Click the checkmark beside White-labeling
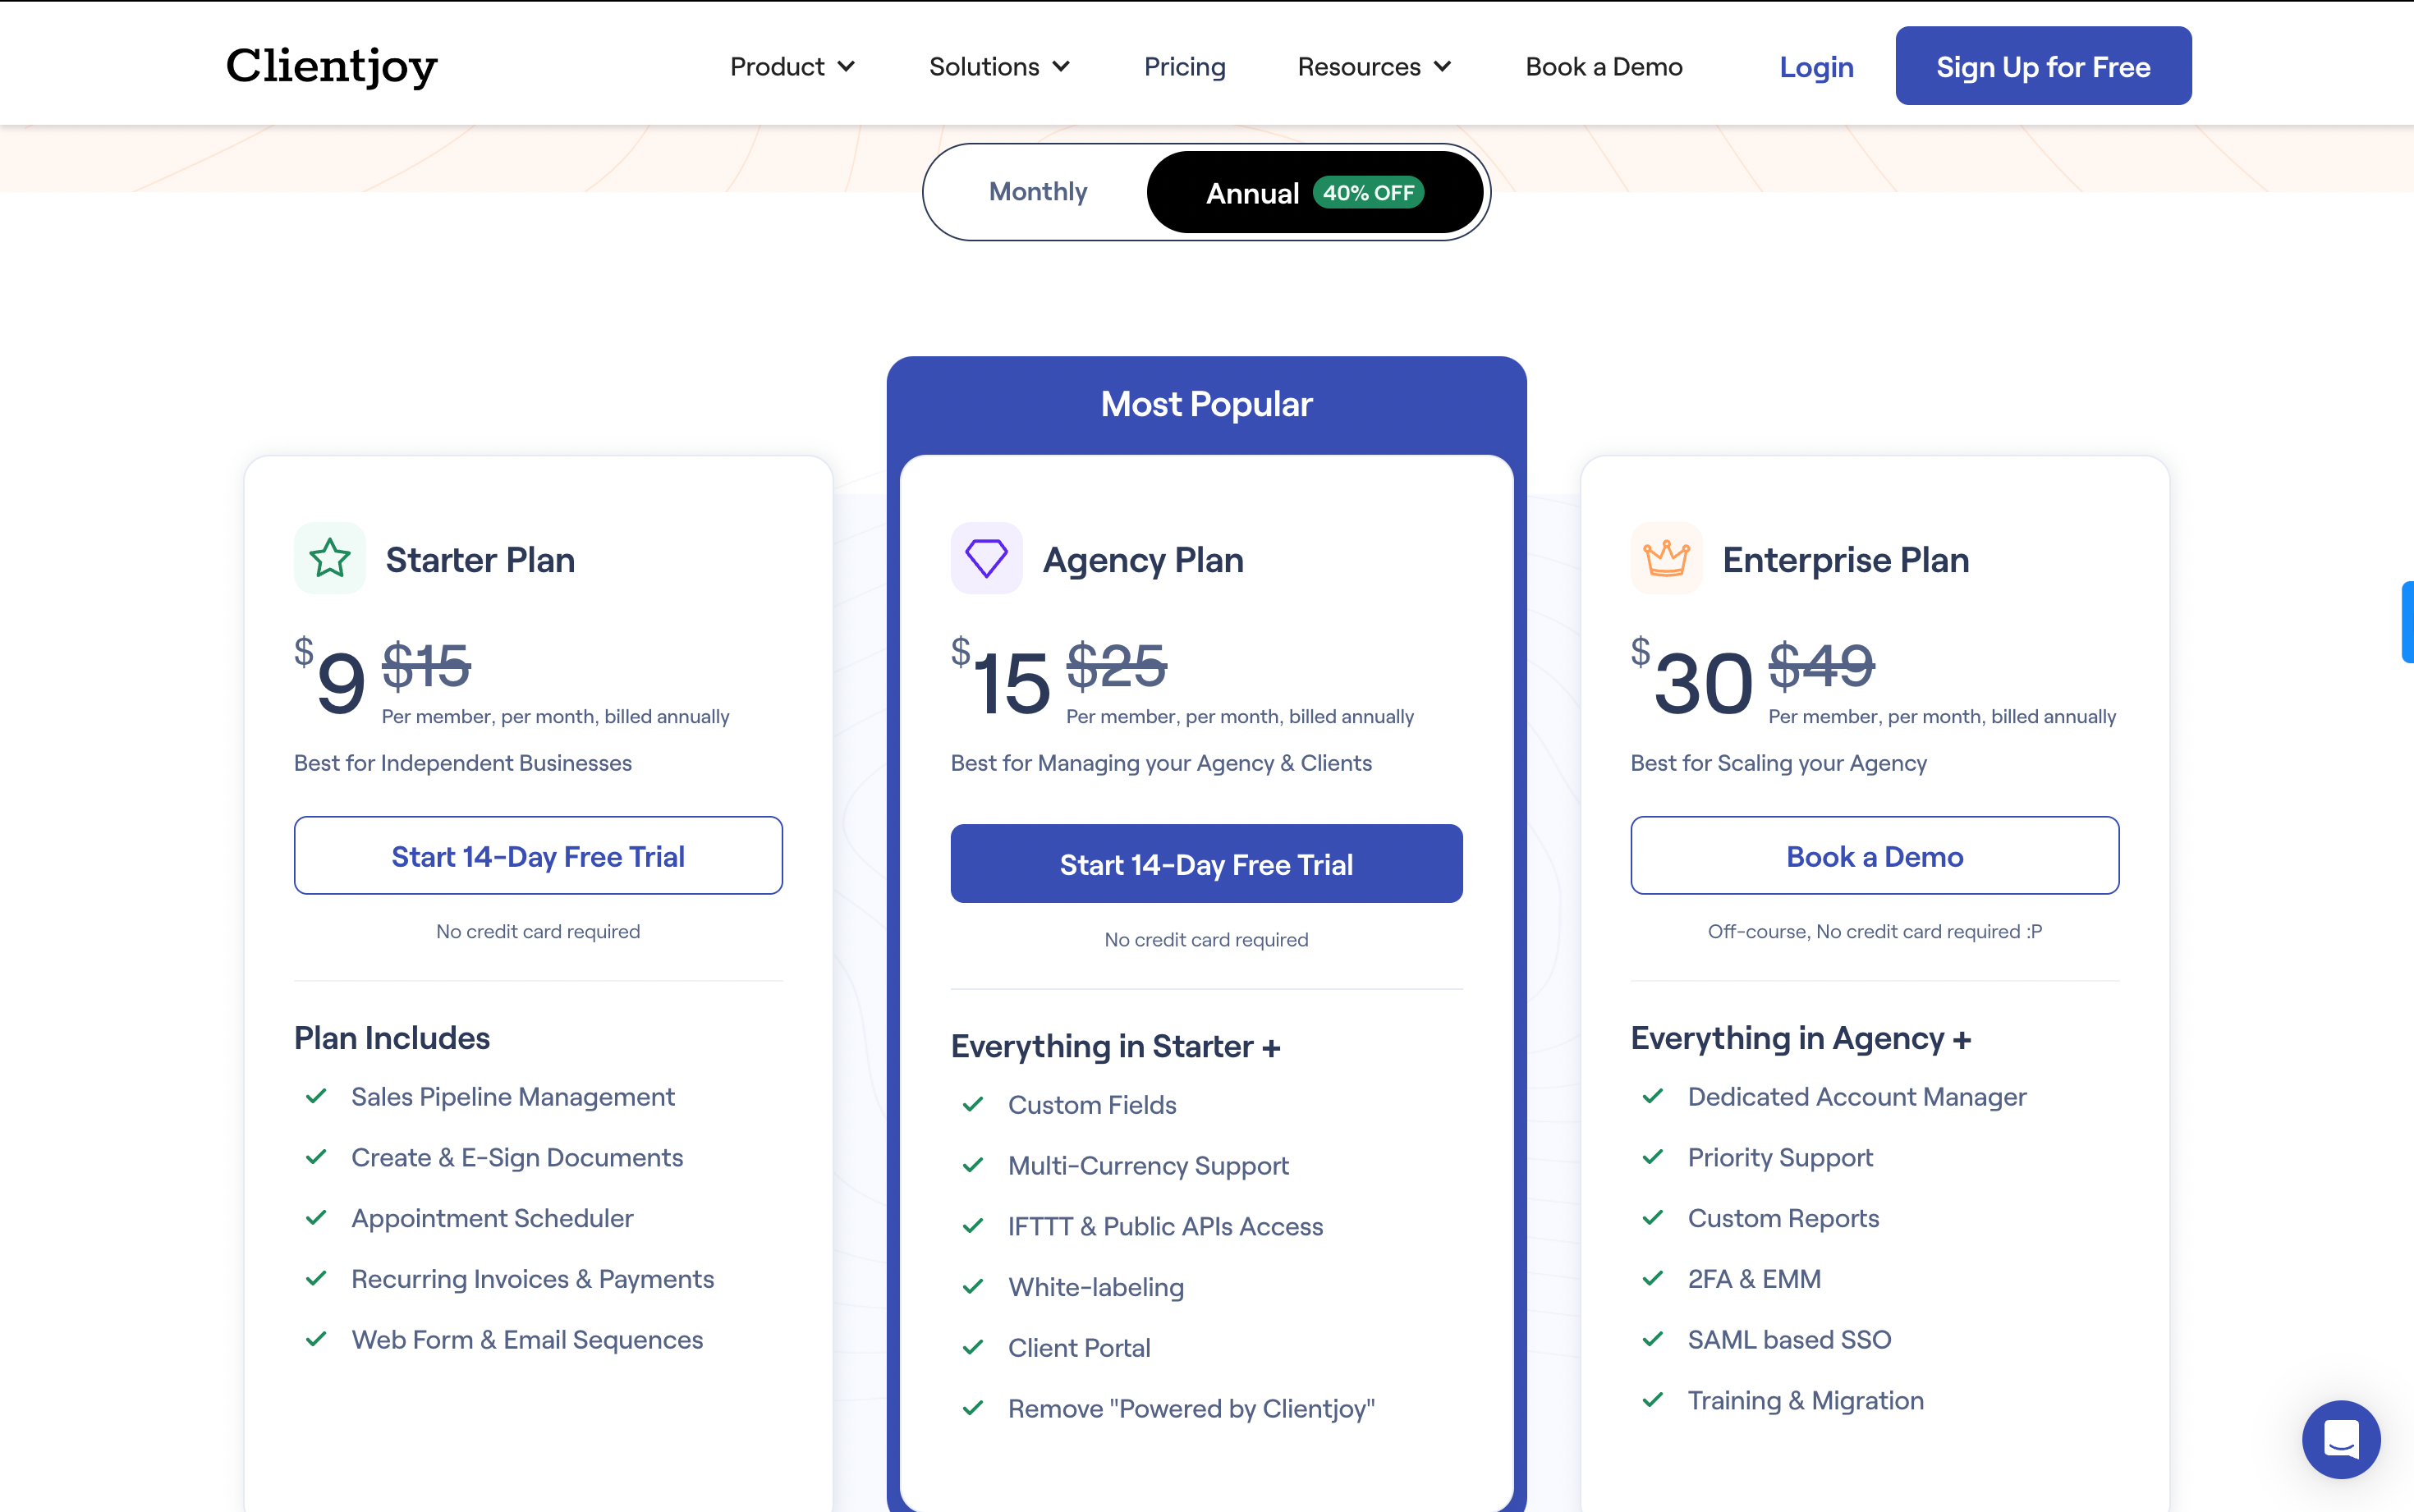 coord(973,1287)
